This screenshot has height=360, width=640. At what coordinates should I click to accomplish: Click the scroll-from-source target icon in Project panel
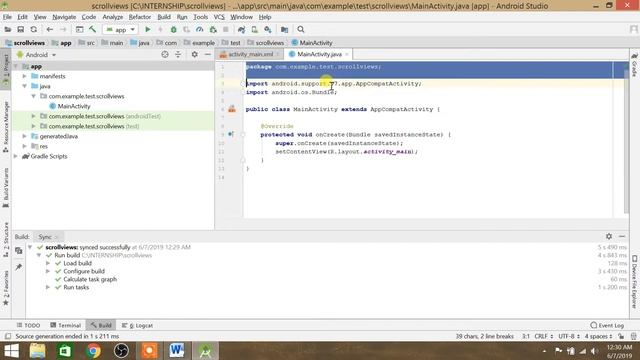pyautogui.click(x=165, y=54)
